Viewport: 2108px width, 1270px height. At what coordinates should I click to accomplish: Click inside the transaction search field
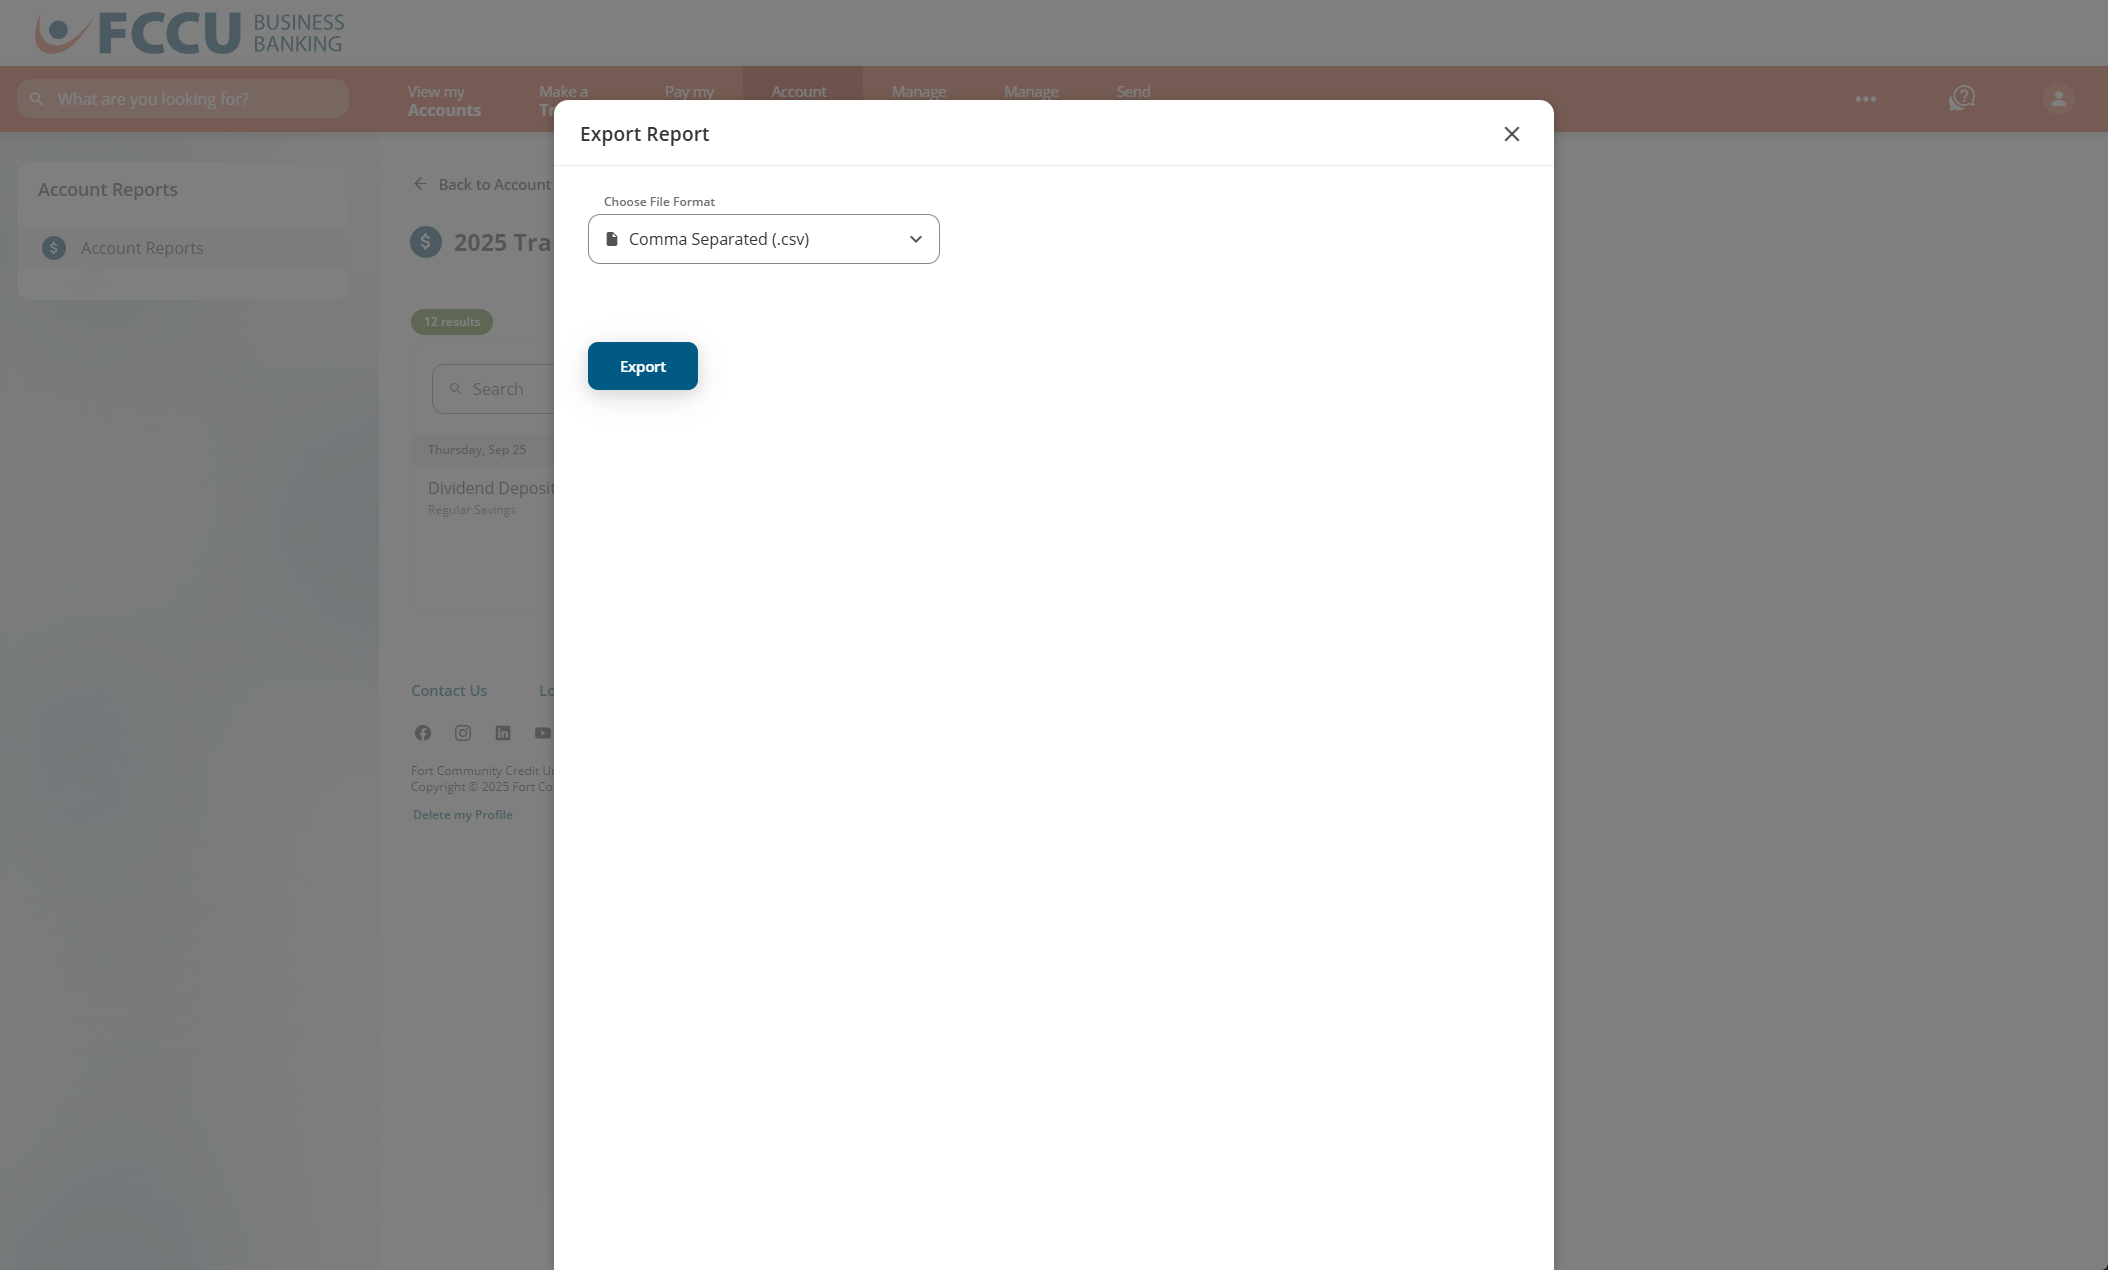(500, 388)
